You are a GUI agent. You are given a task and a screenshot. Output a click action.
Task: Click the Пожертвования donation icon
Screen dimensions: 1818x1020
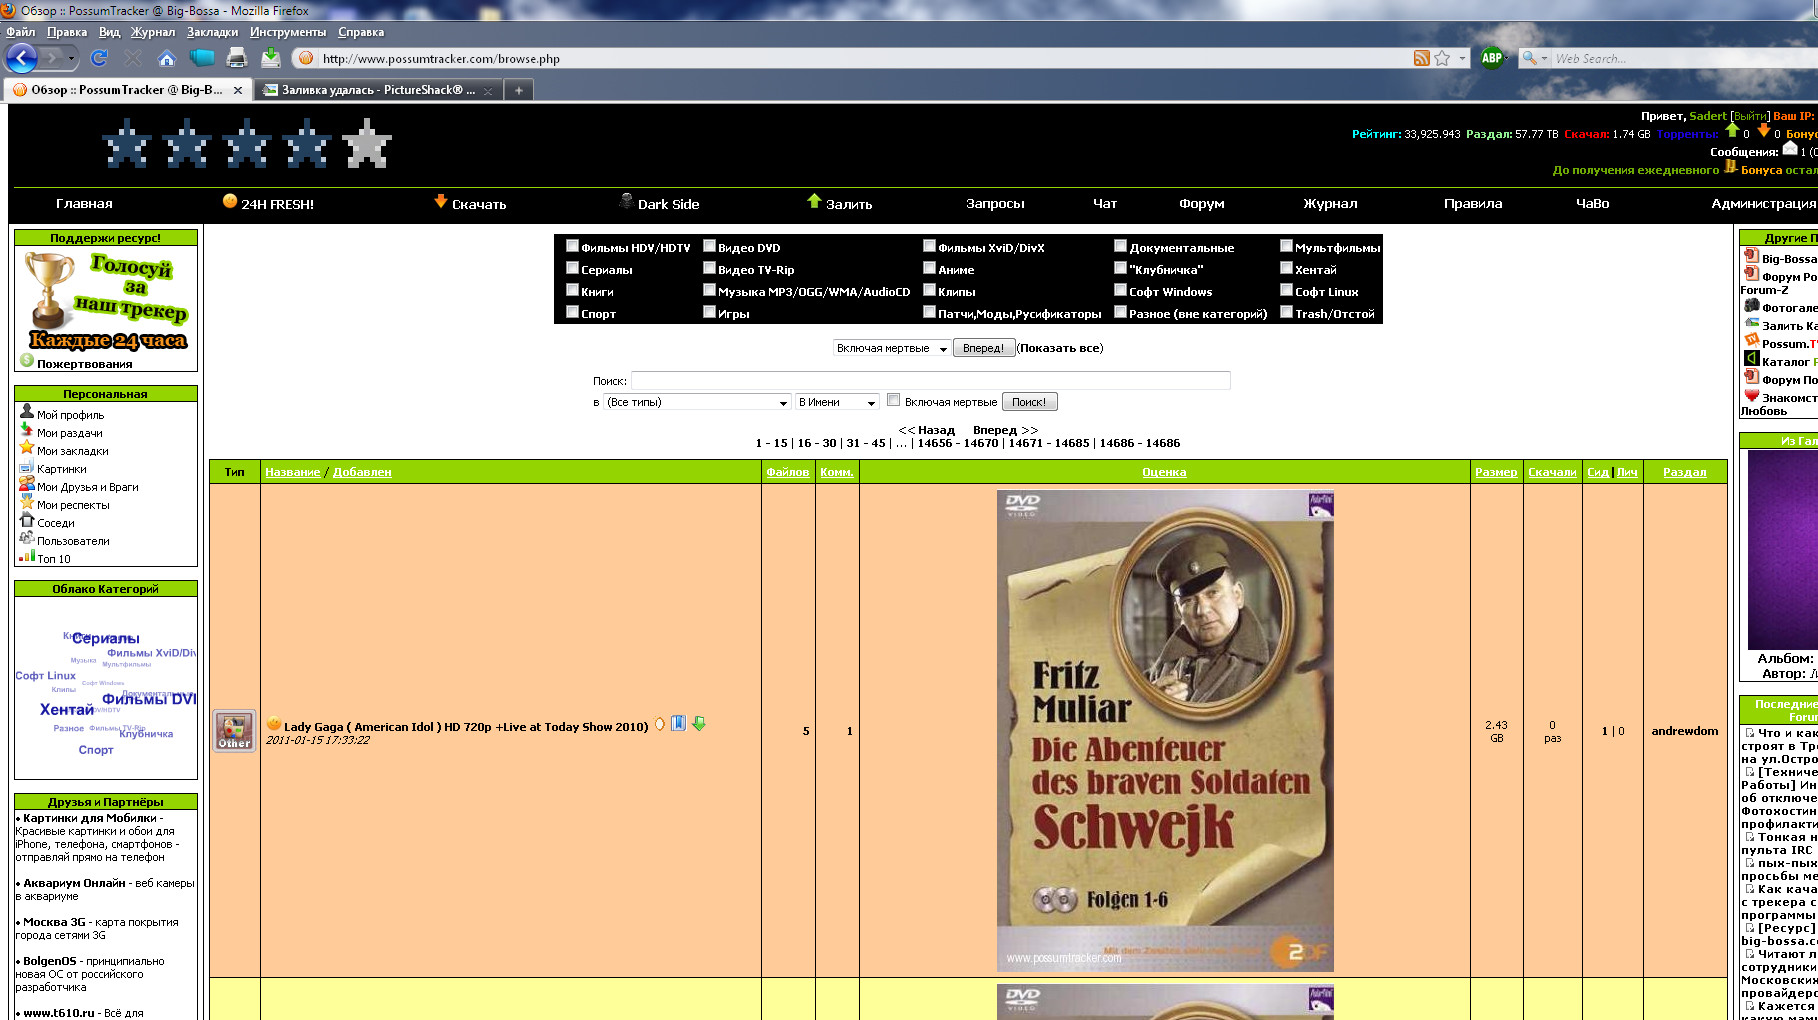tap(27, 360)
